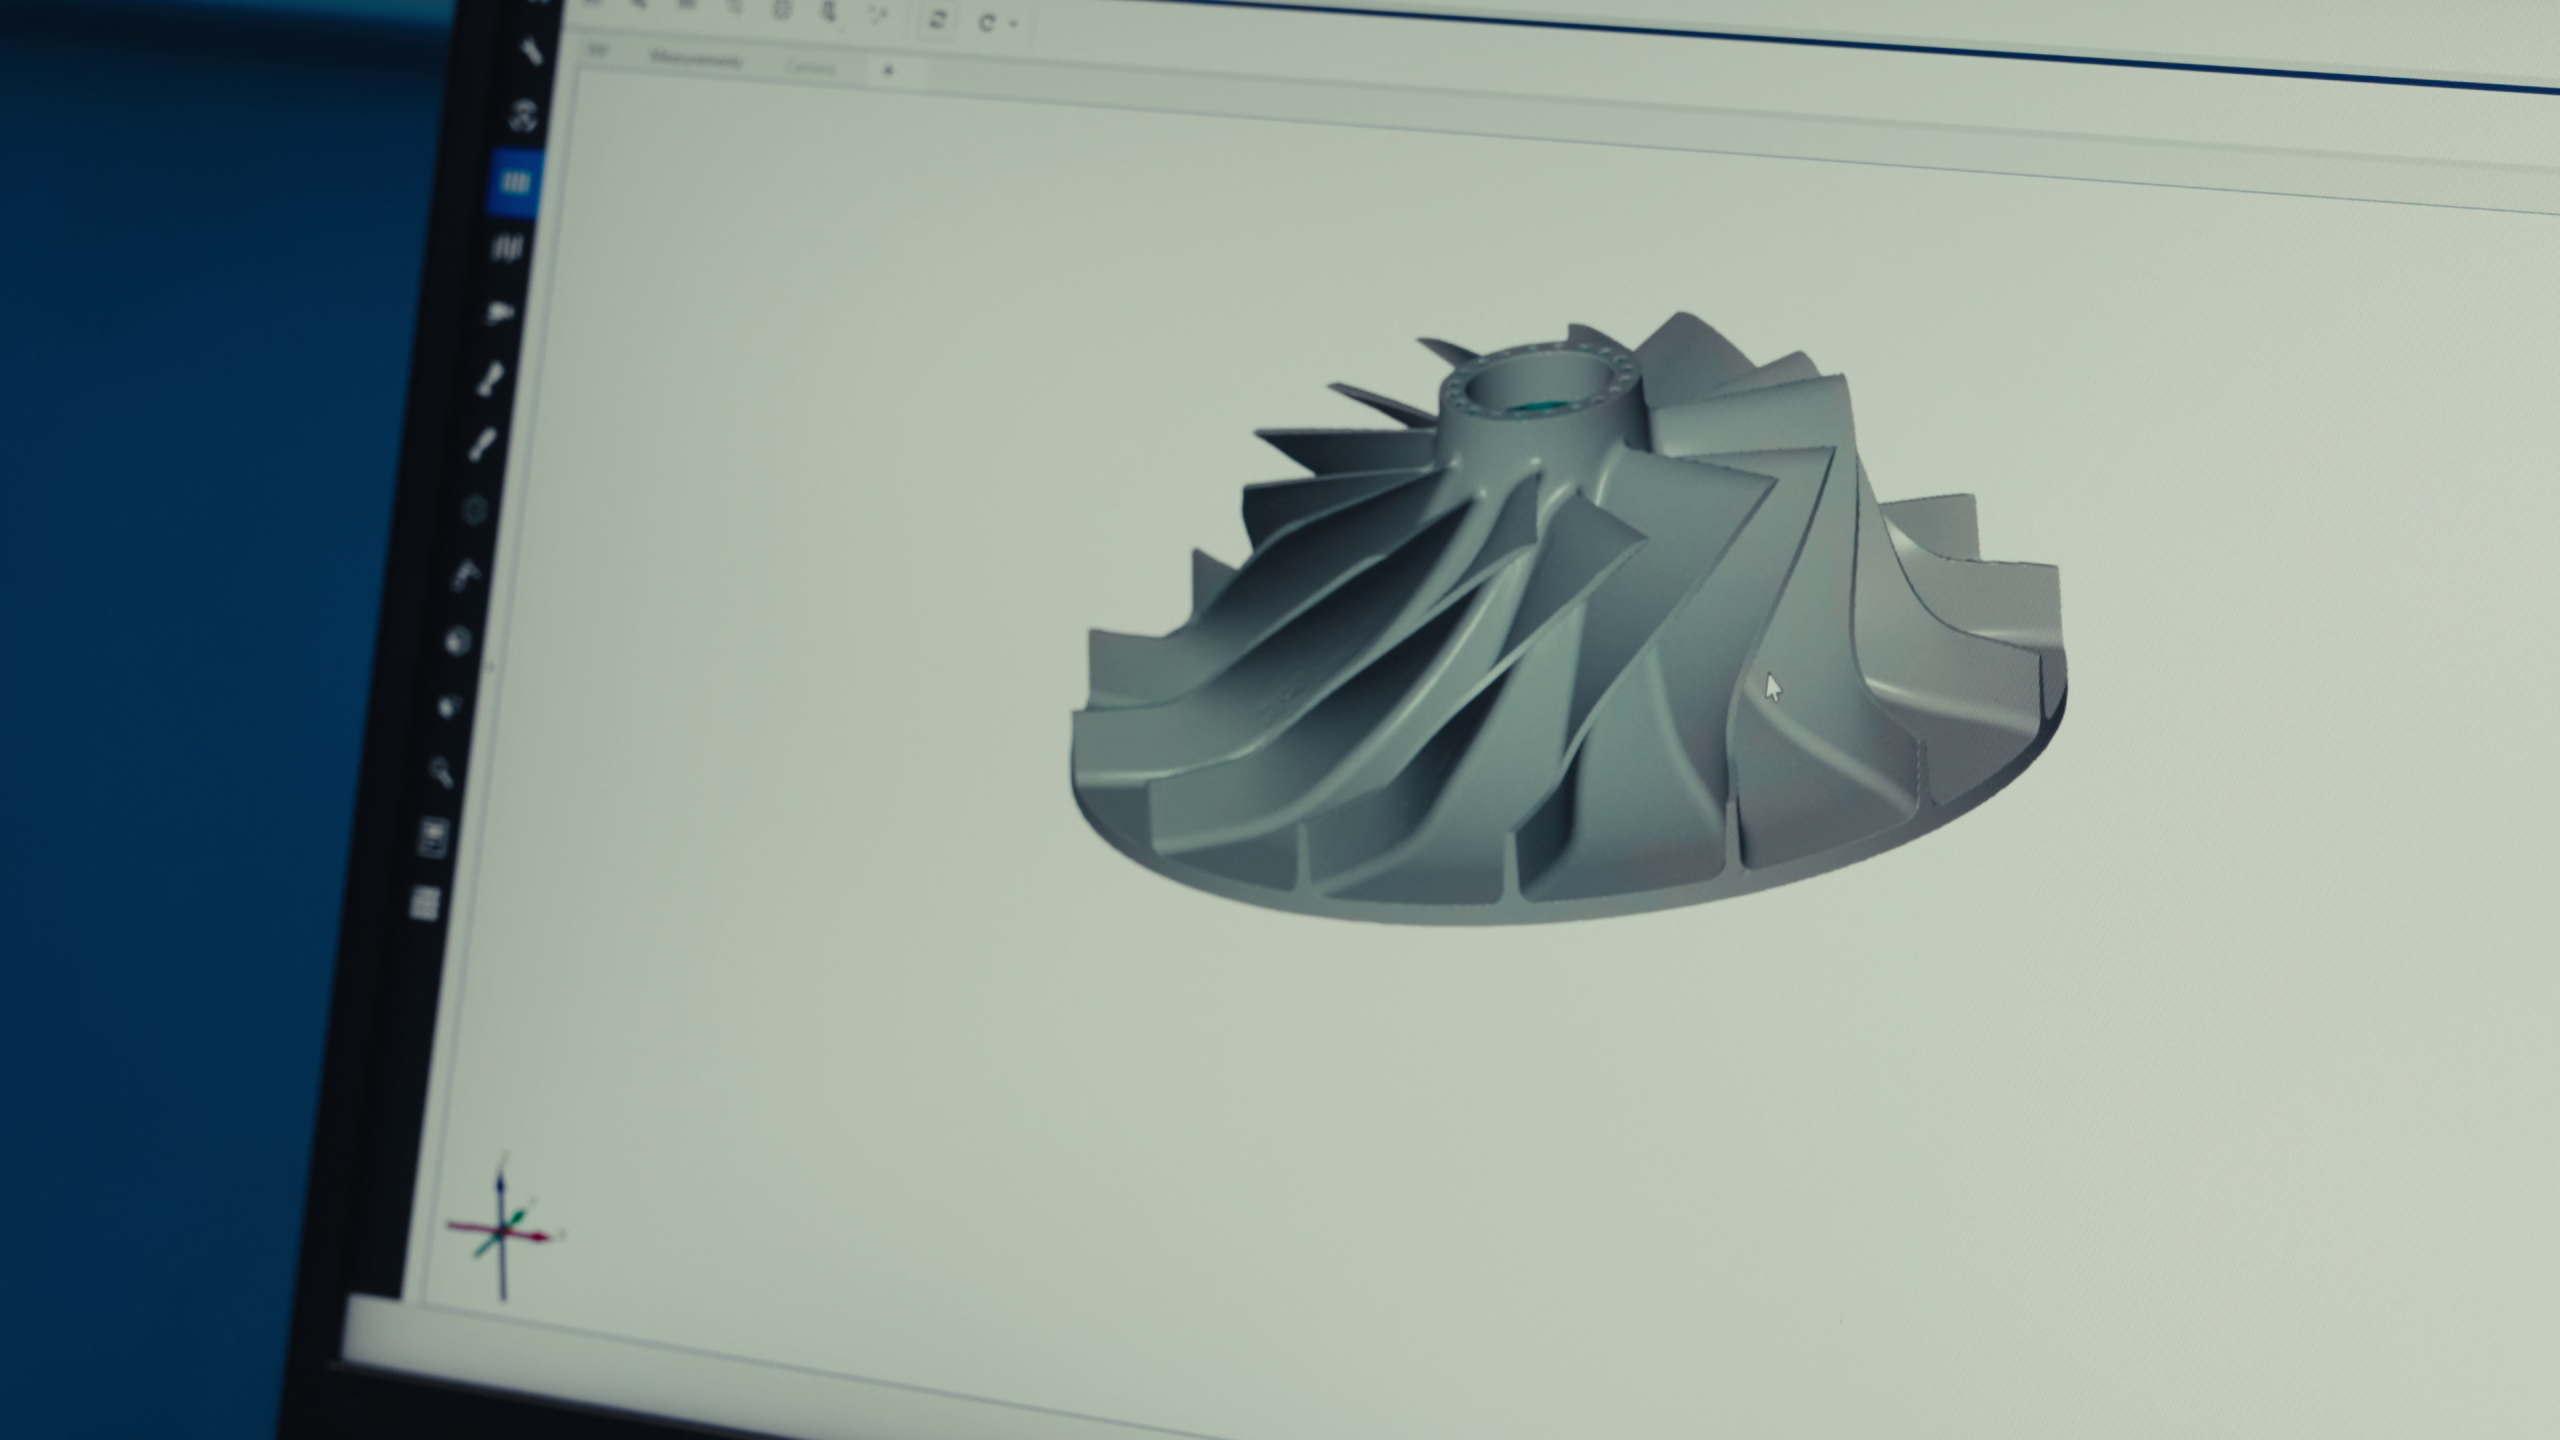
Task: Add a new tab with the plus button
Action: pyautogui.click(x=888, y=70)
